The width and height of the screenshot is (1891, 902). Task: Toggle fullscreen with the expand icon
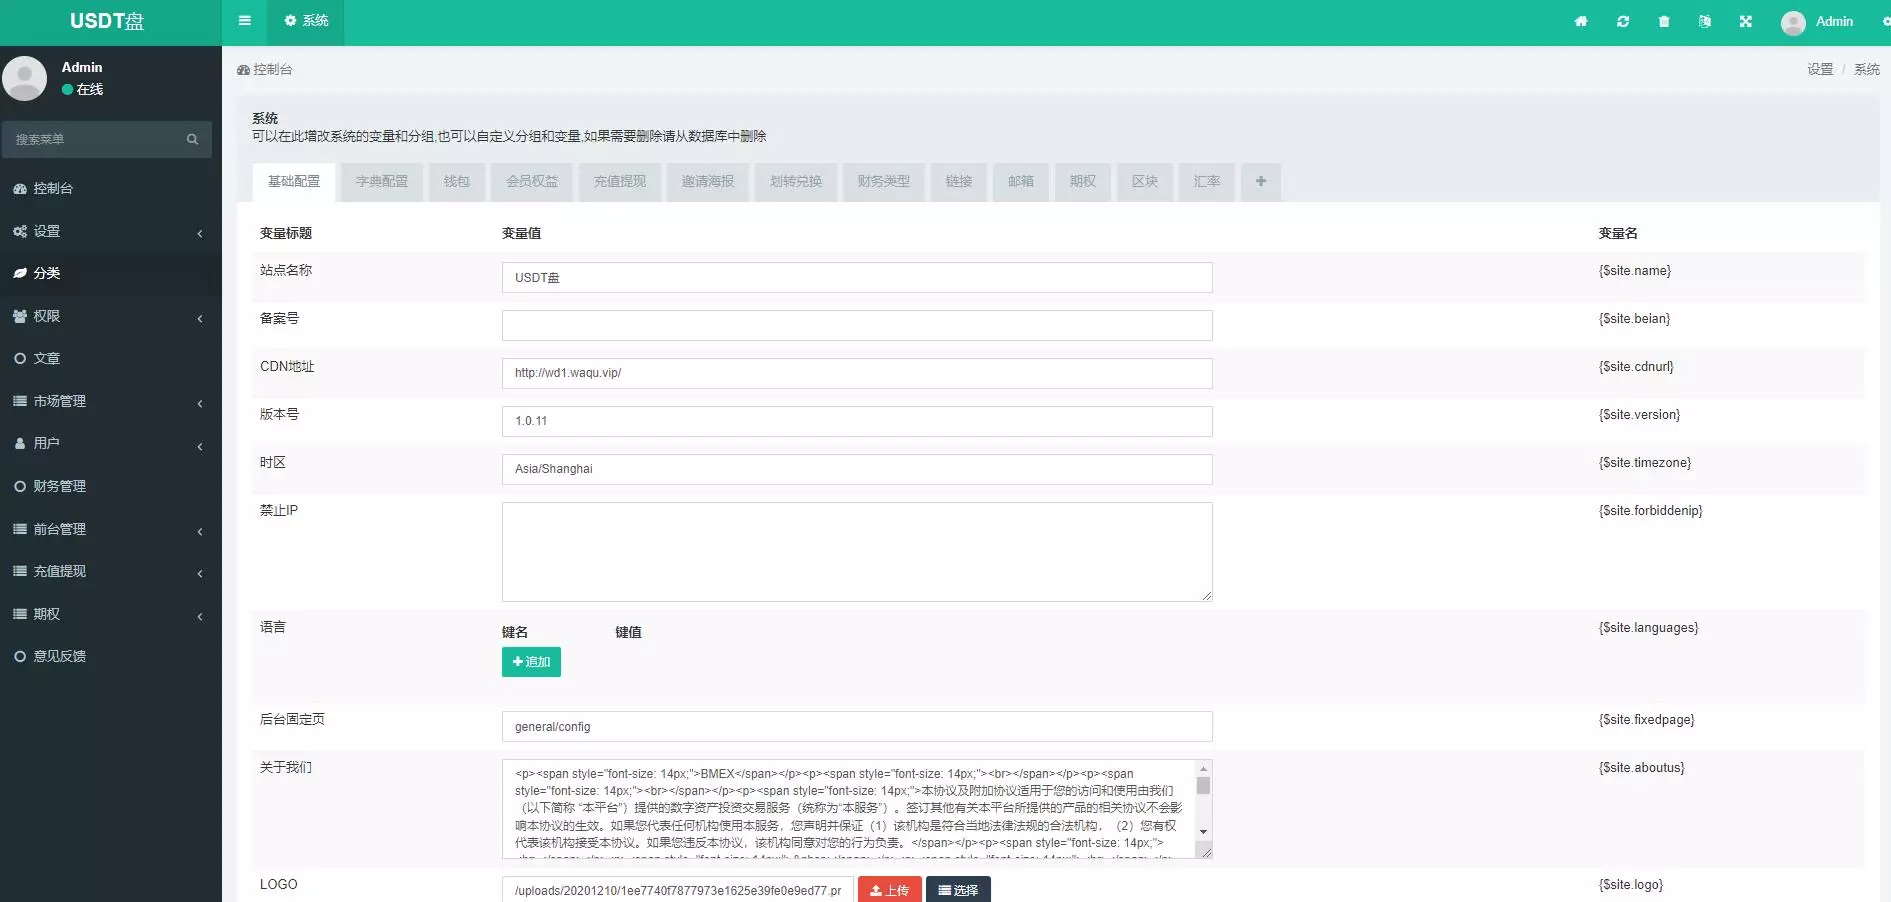pyautogui.click(x=1745, y=21)
